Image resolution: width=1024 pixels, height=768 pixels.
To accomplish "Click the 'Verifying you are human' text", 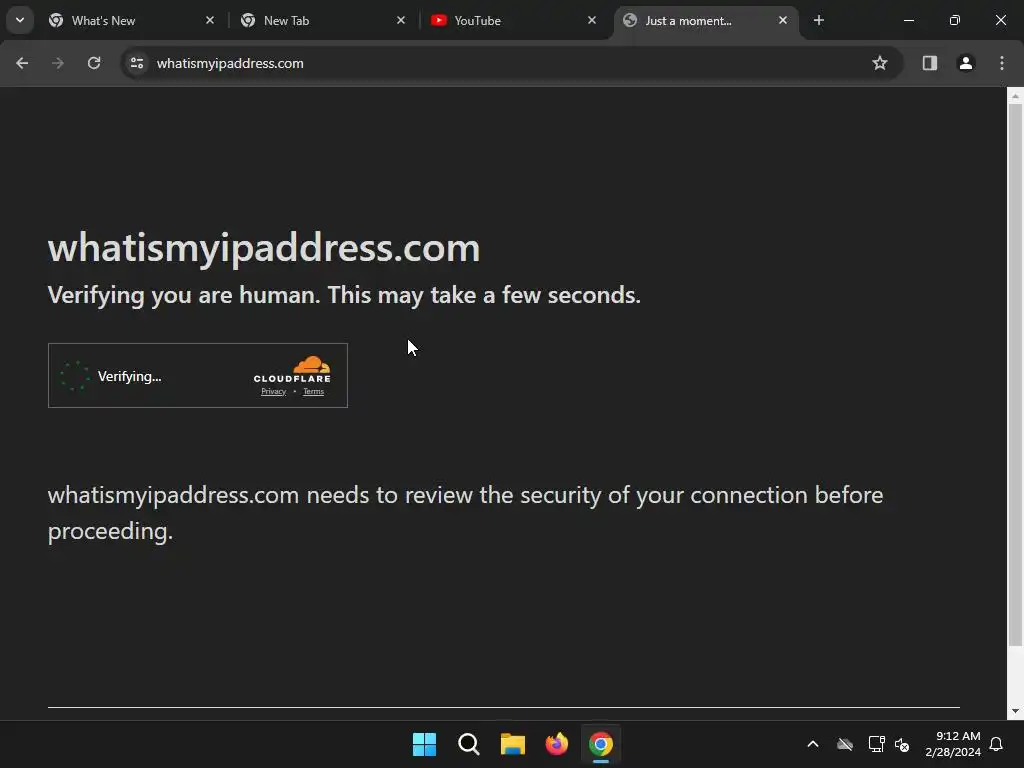I will (x=344, y=295).
